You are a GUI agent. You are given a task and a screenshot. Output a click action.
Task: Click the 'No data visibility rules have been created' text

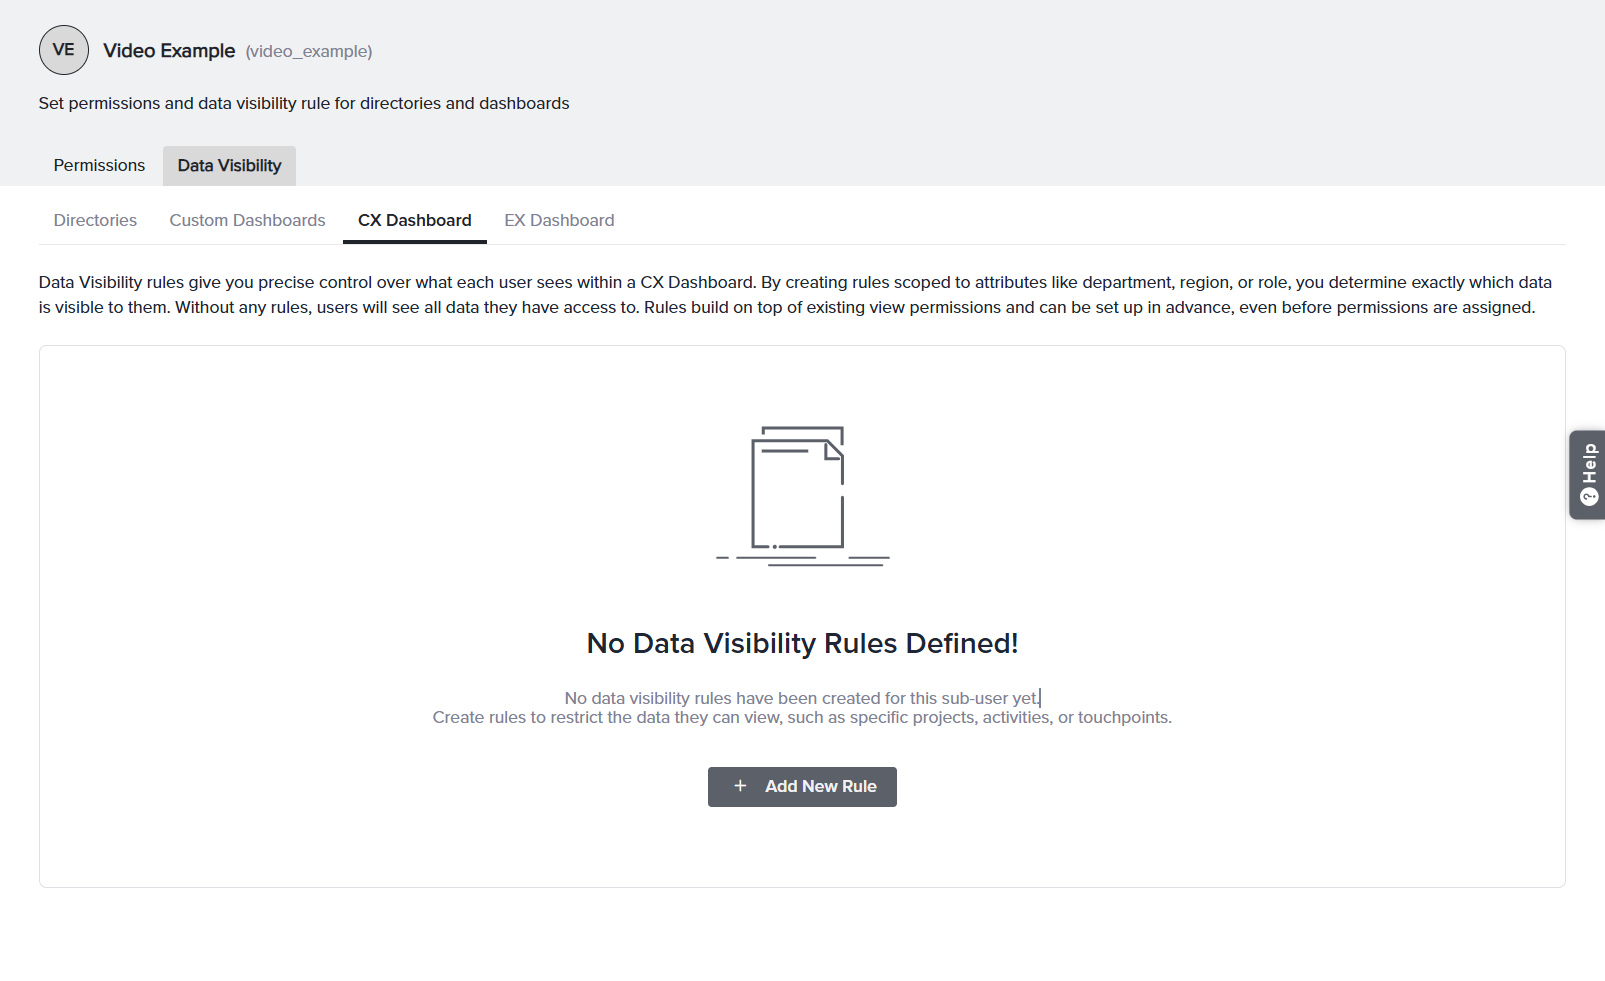802,698
